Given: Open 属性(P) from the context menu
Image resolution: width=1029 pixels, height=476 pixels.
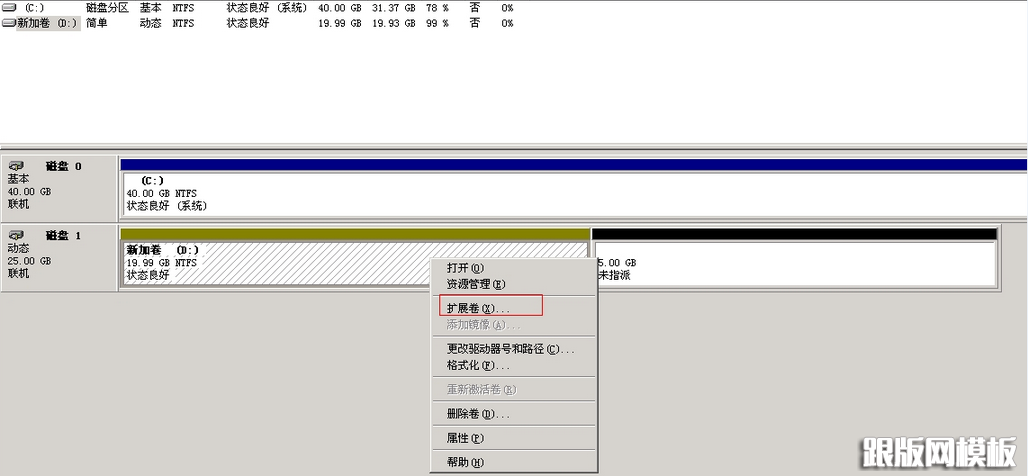Looking at the screenshot, I should tap(465, 438).
